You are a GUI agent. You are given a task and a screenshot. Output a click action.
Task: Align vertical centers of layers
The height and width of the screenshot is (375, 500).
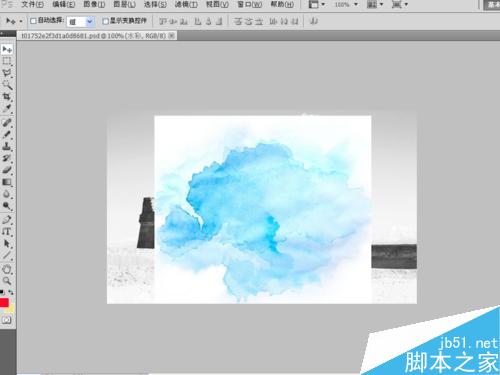tap(173, 22)
